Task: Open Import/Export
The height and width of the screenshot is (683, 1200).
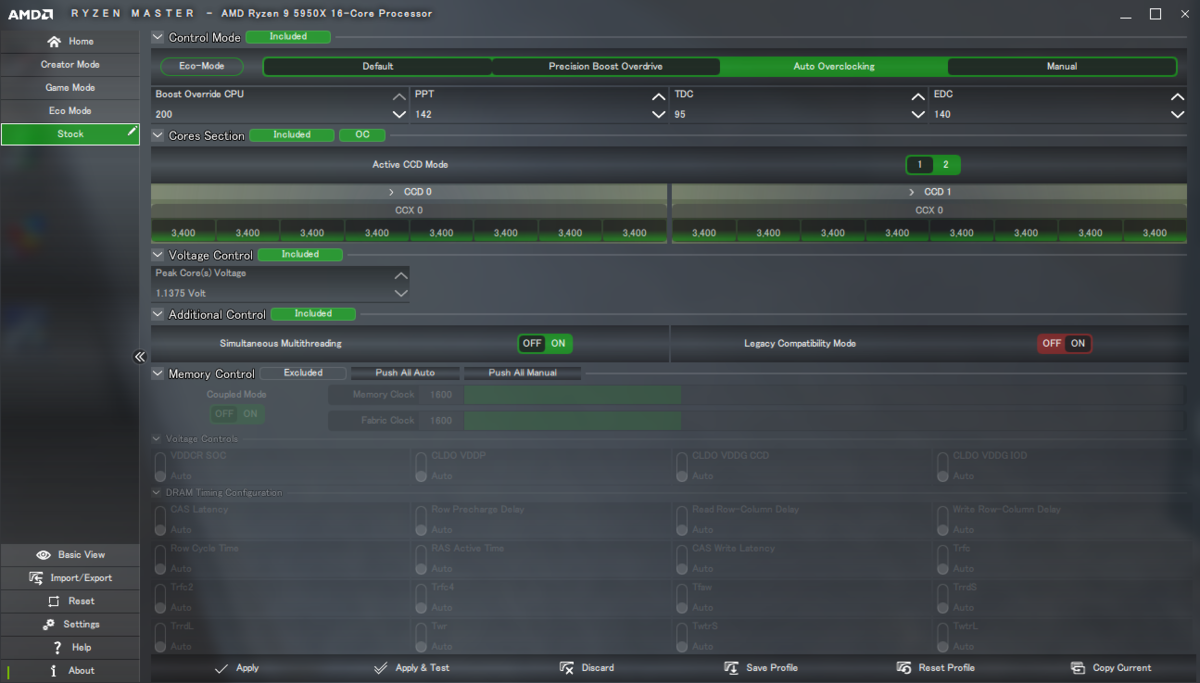Action: (x=70, y=578)
